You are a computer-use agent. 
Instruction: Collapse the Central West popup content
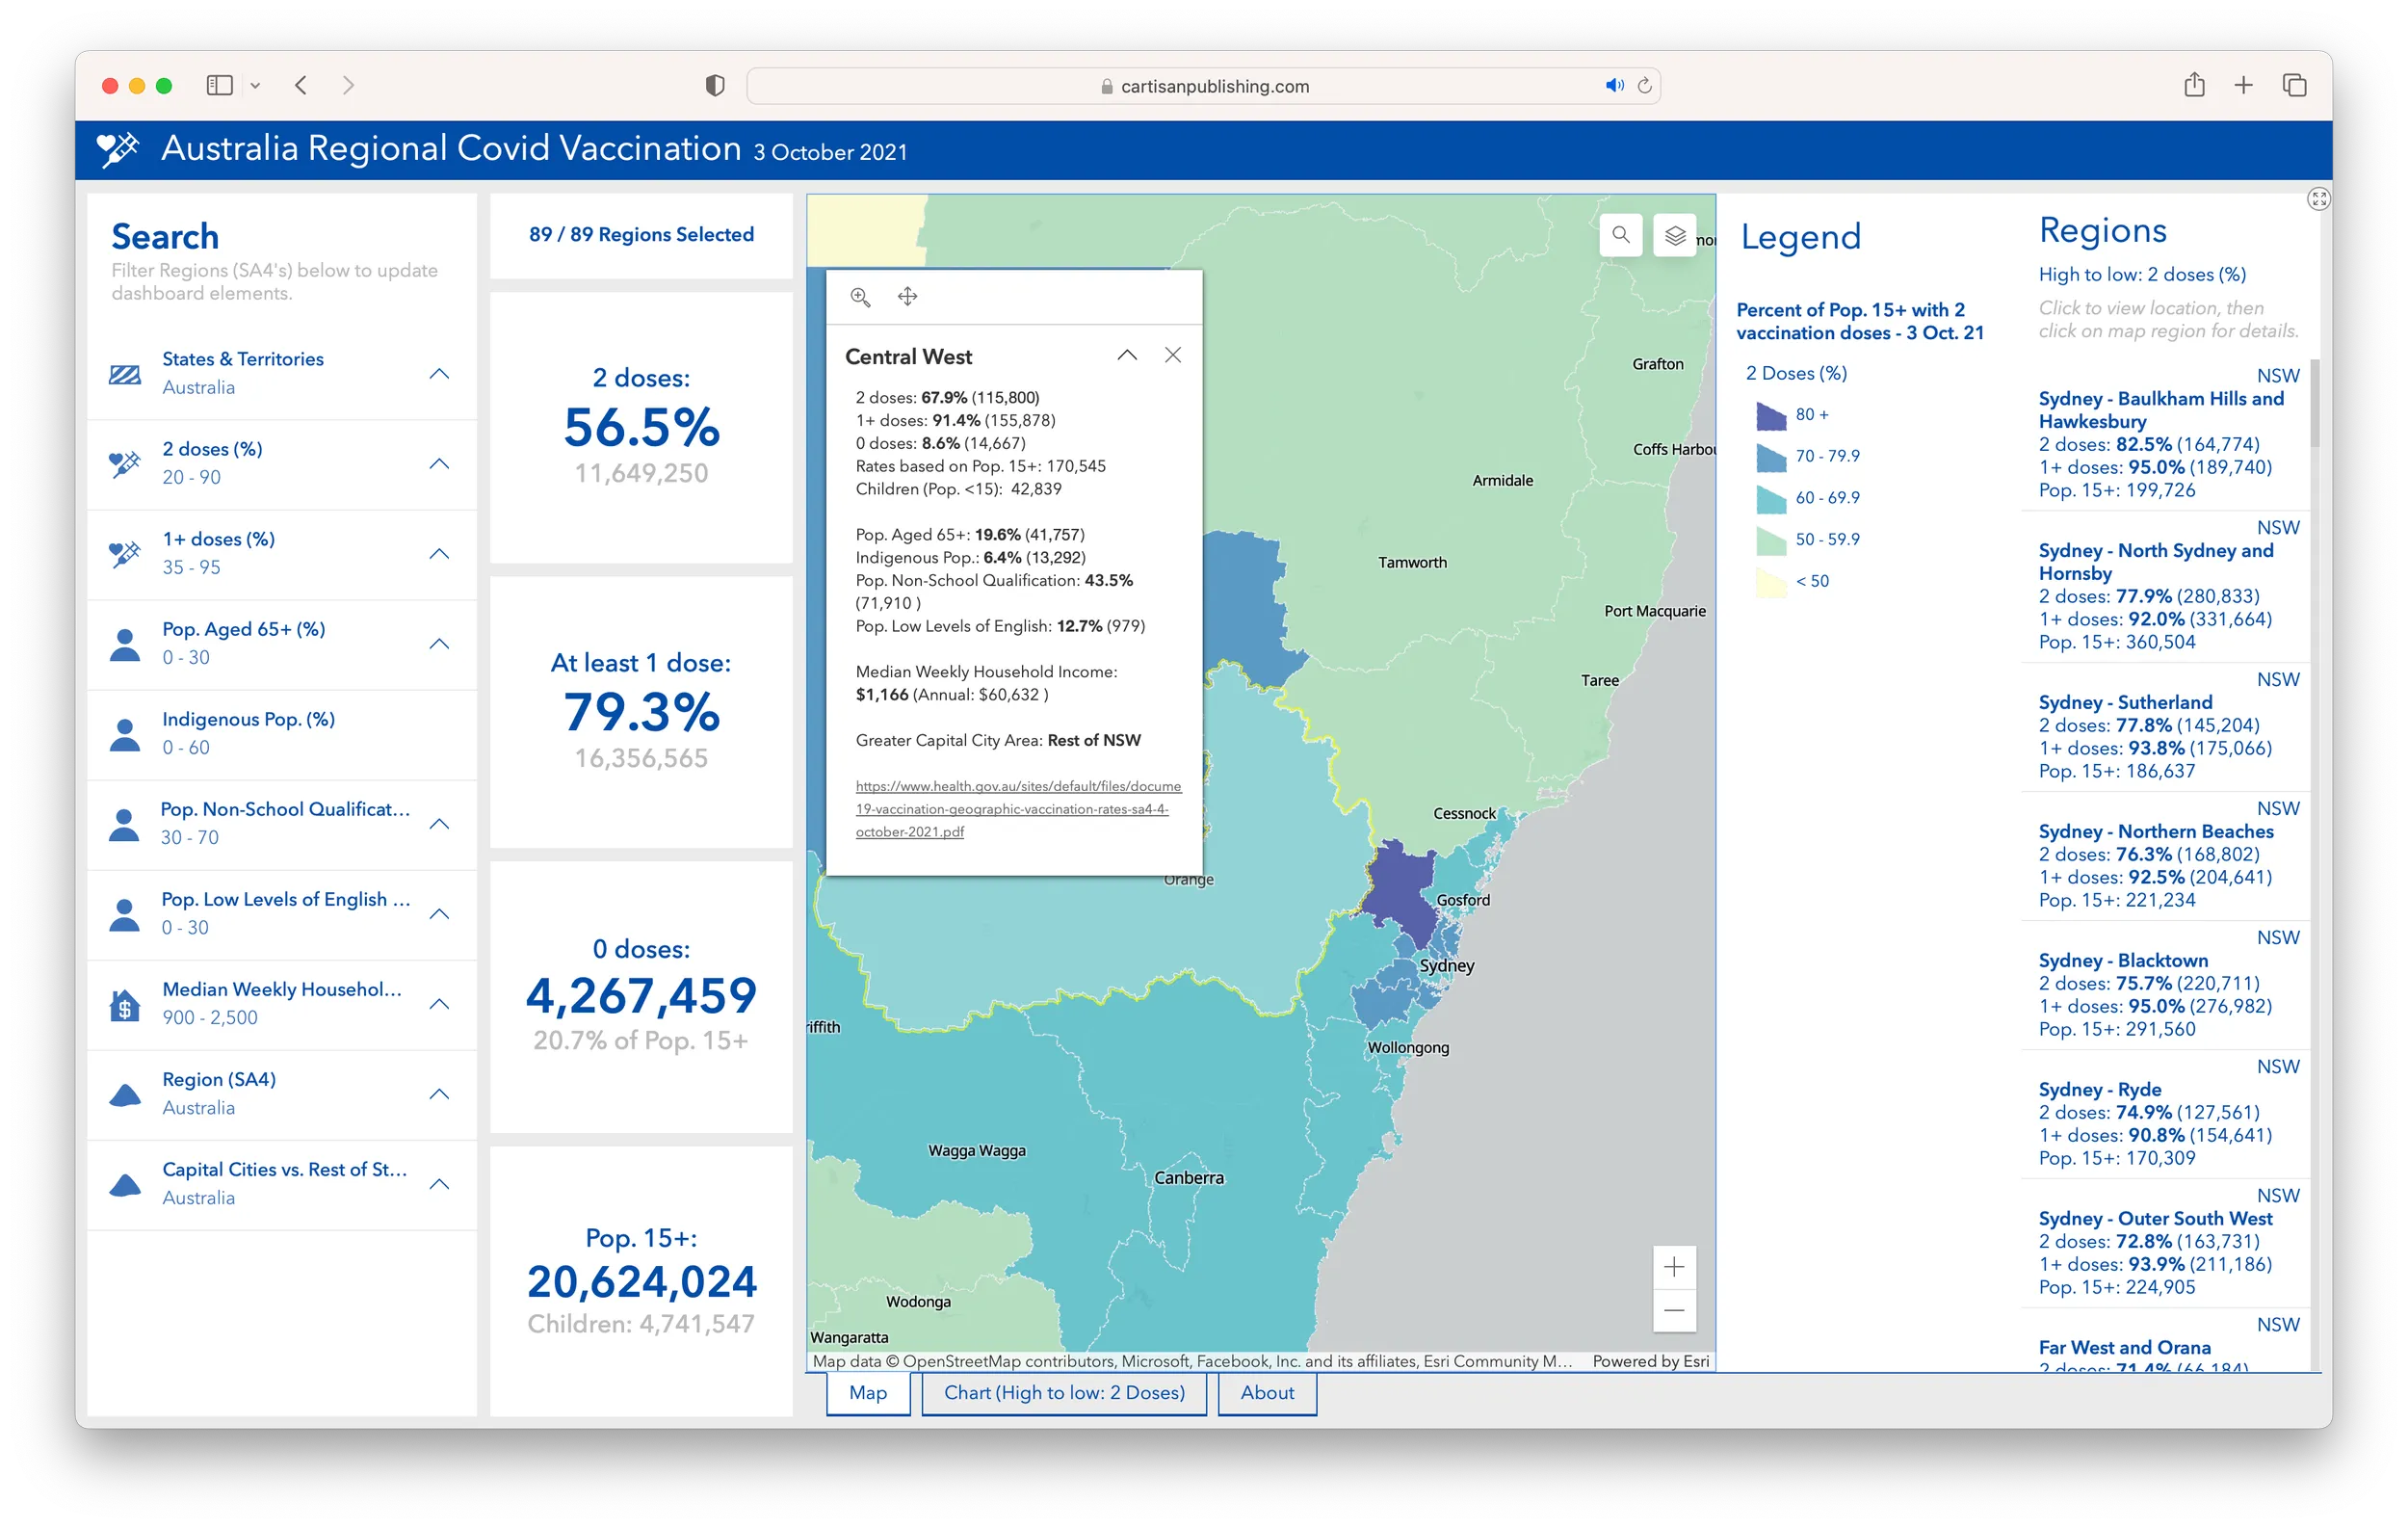[x=1127, y=355]
